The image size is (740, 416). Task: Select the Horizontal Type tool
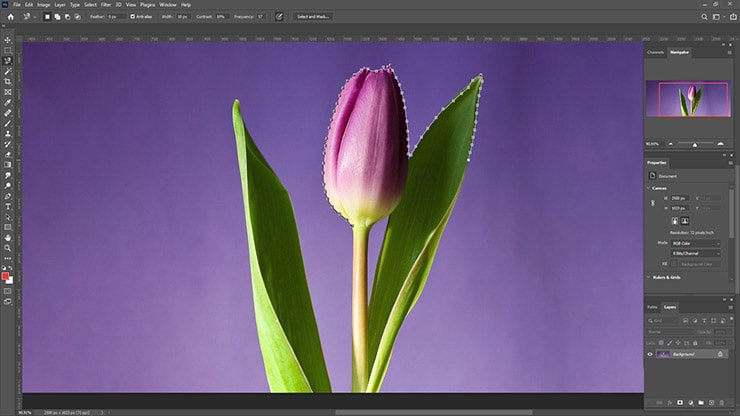[8, 206]
